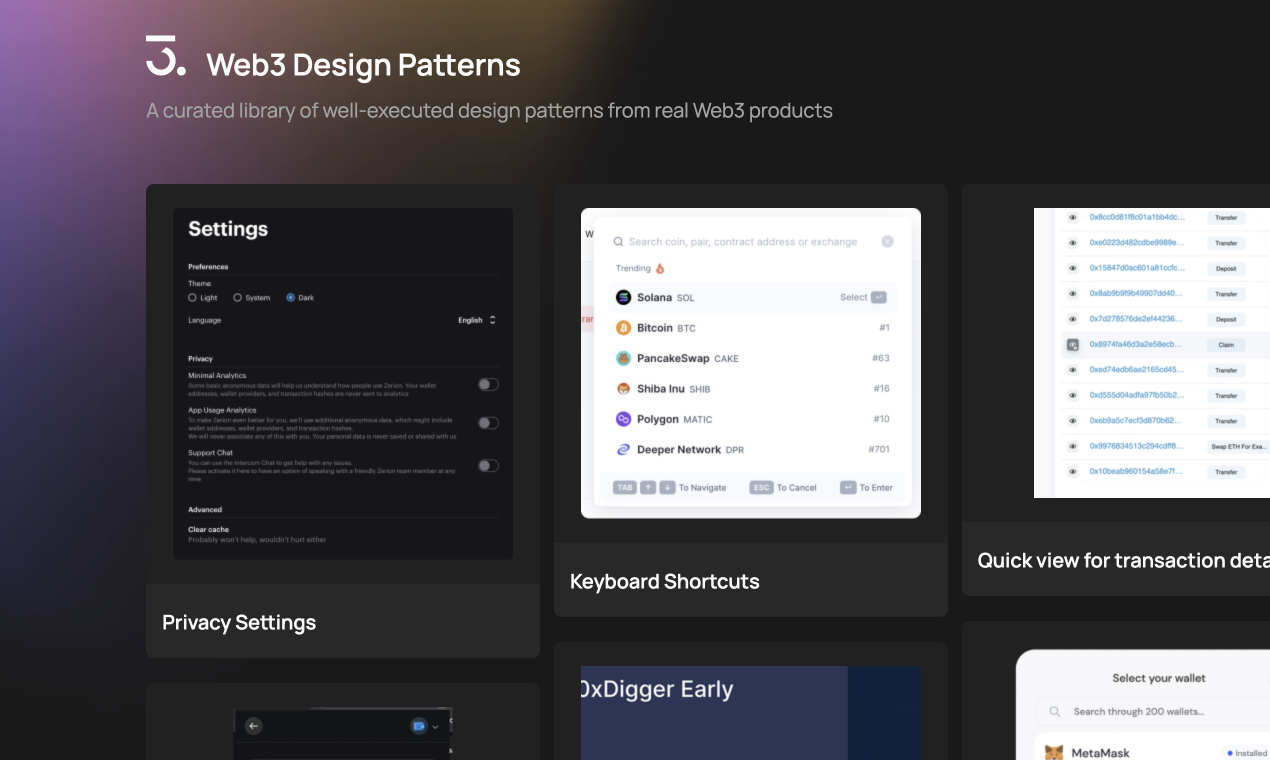Click the Shiba Inu coin icon

tap(624, 389)
